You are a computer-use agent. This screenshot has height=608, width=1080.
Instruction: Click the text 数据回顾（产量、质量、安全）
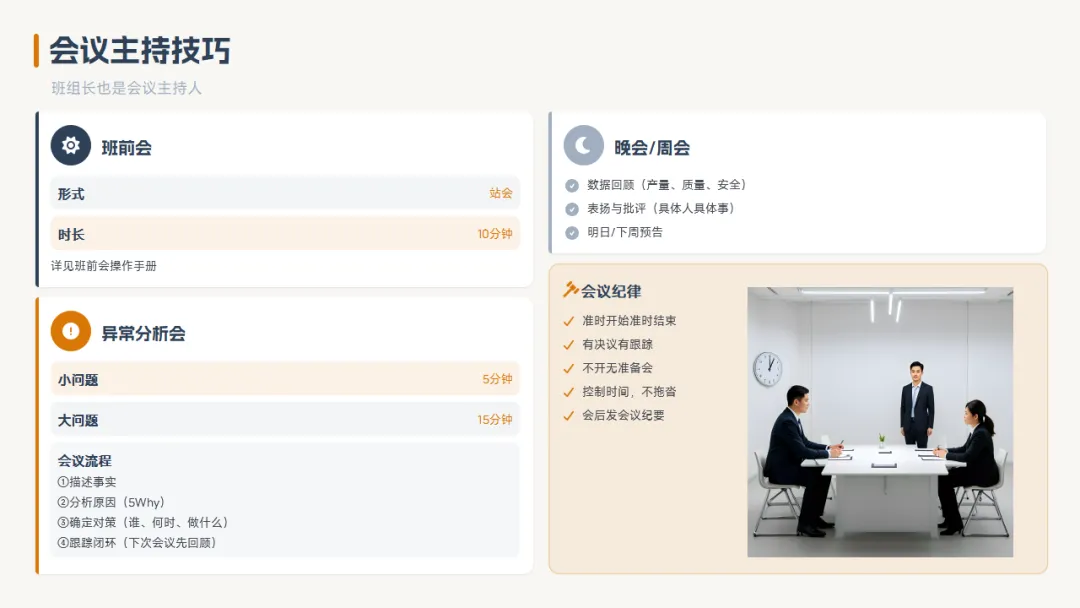tap(667, 185)
